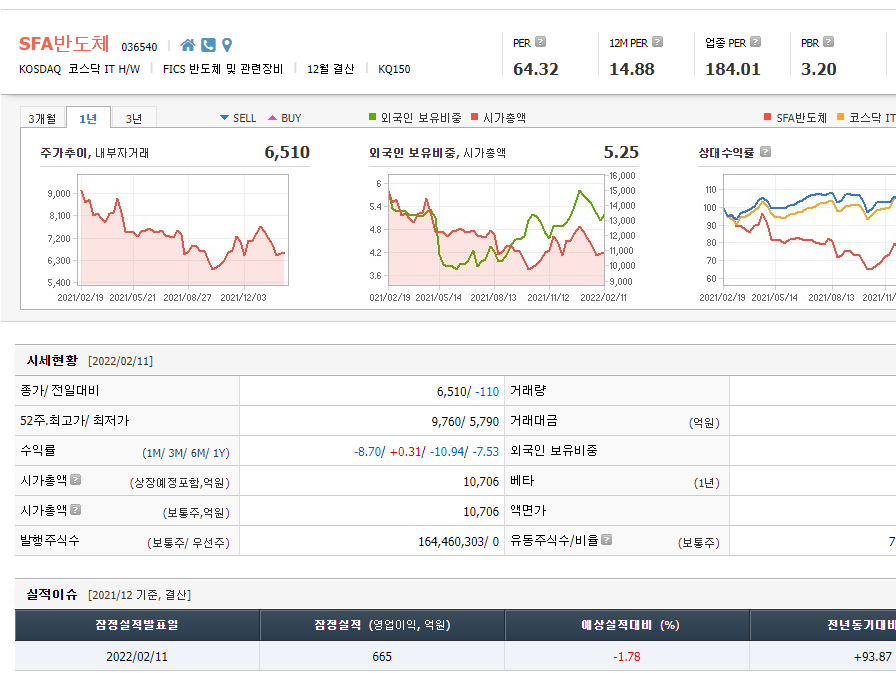Open help icon beside 시가총액 상장예정포함 row
The height and width of the screenshot is (673, 896).
point(75,479)
